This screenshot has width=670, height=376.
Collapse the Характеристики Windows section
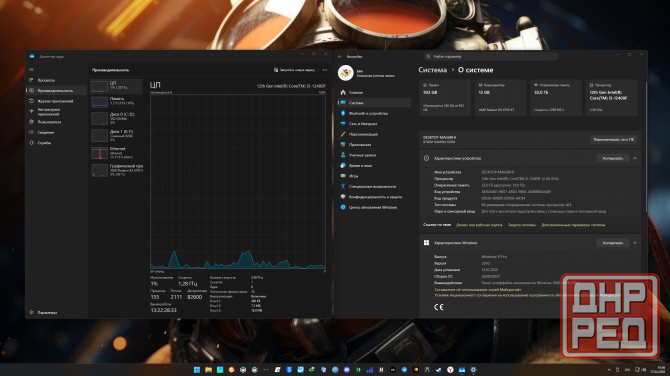click(x=635, y=243)
